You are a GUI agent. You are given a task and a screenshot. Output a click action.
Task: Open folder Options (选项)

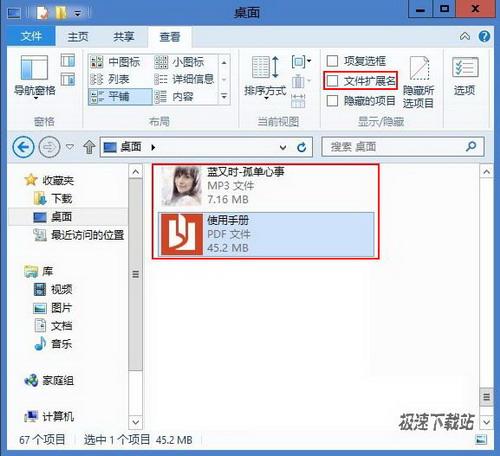[465, 77]
